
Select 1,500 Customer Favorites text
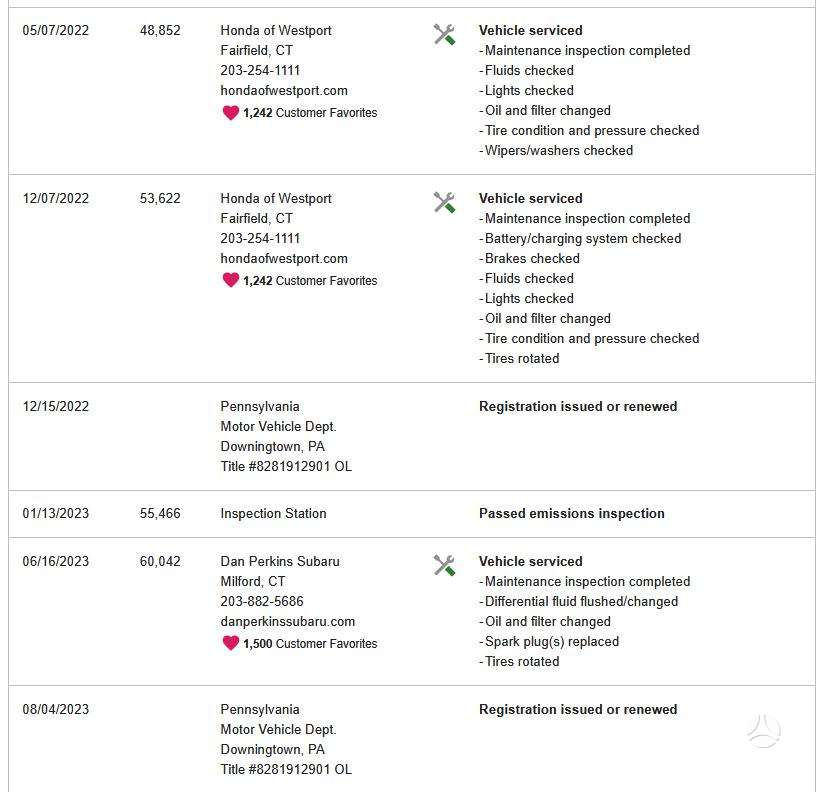click(310, 644)
